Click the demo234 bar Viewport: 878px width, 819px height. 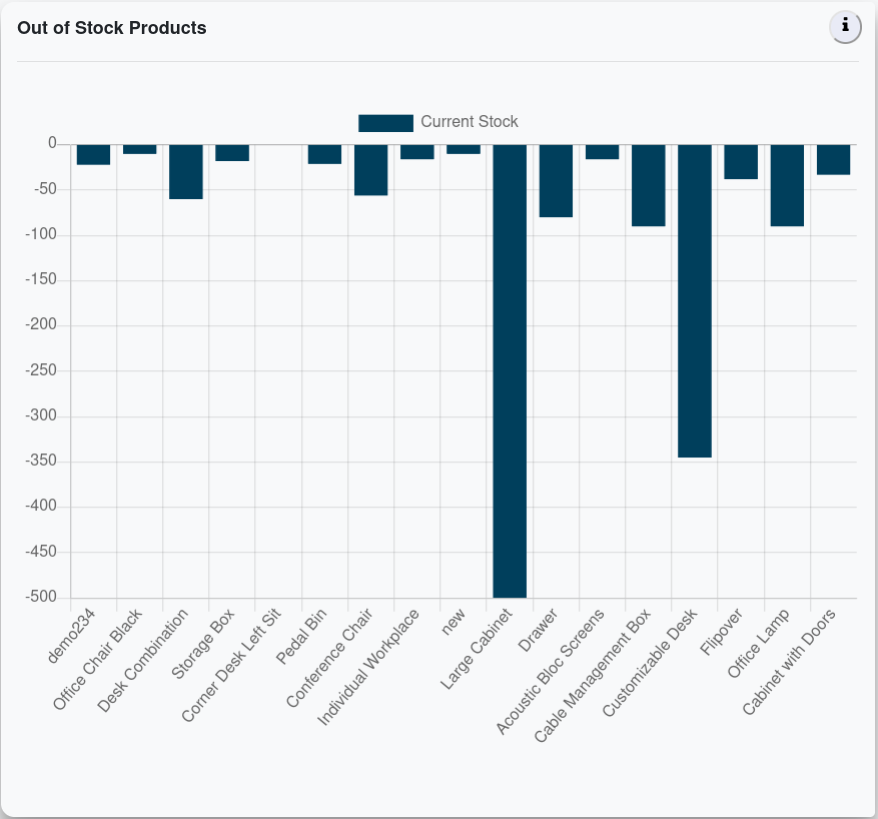(94, 155)
